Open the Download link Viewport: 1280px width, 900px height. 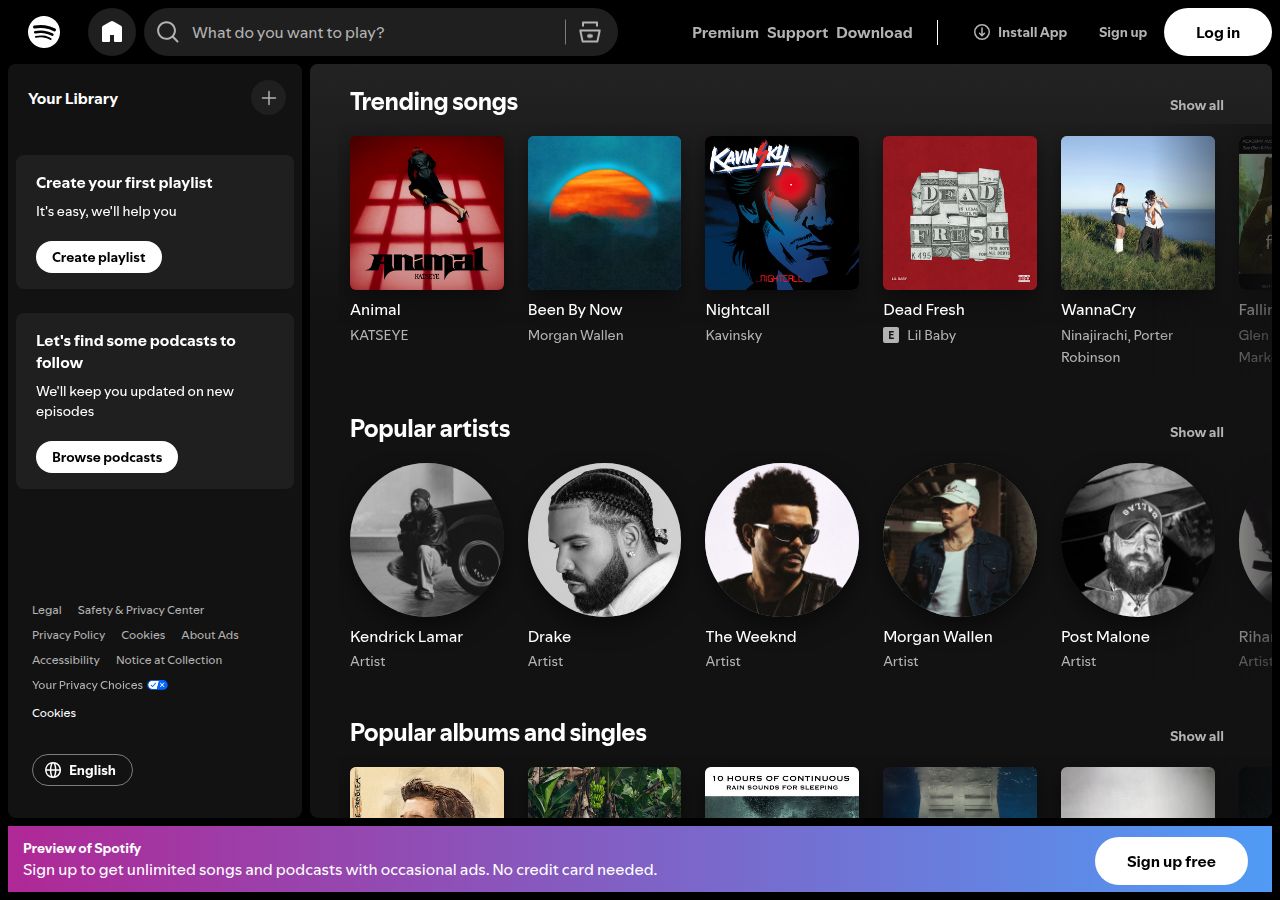874,32
